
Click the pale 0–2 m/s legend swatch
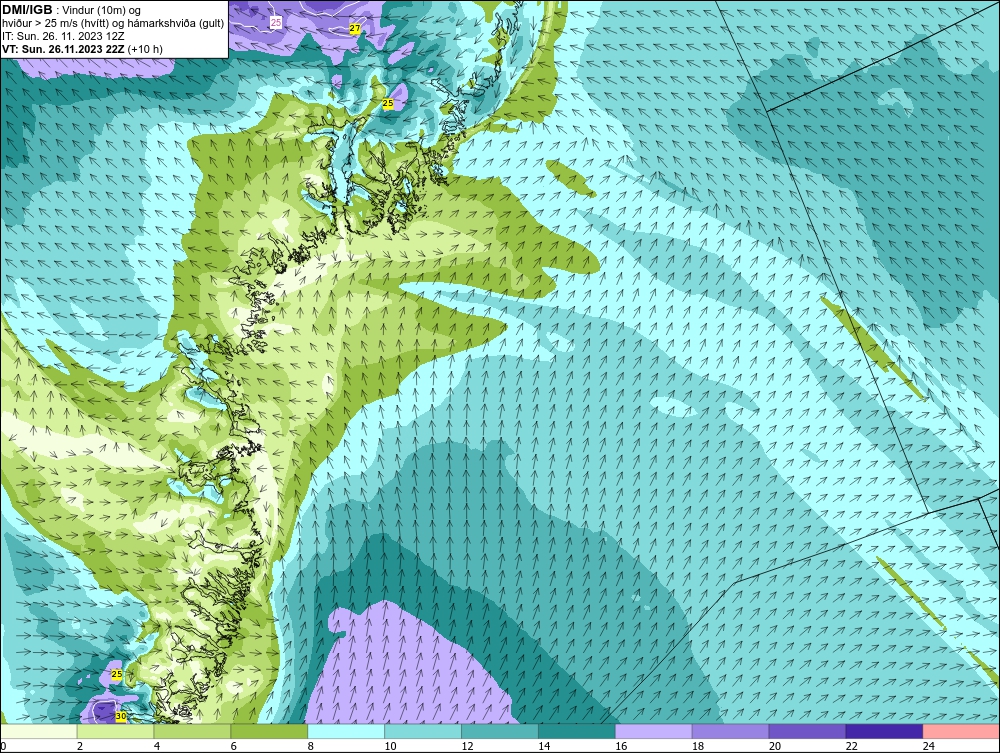[39, 731]
